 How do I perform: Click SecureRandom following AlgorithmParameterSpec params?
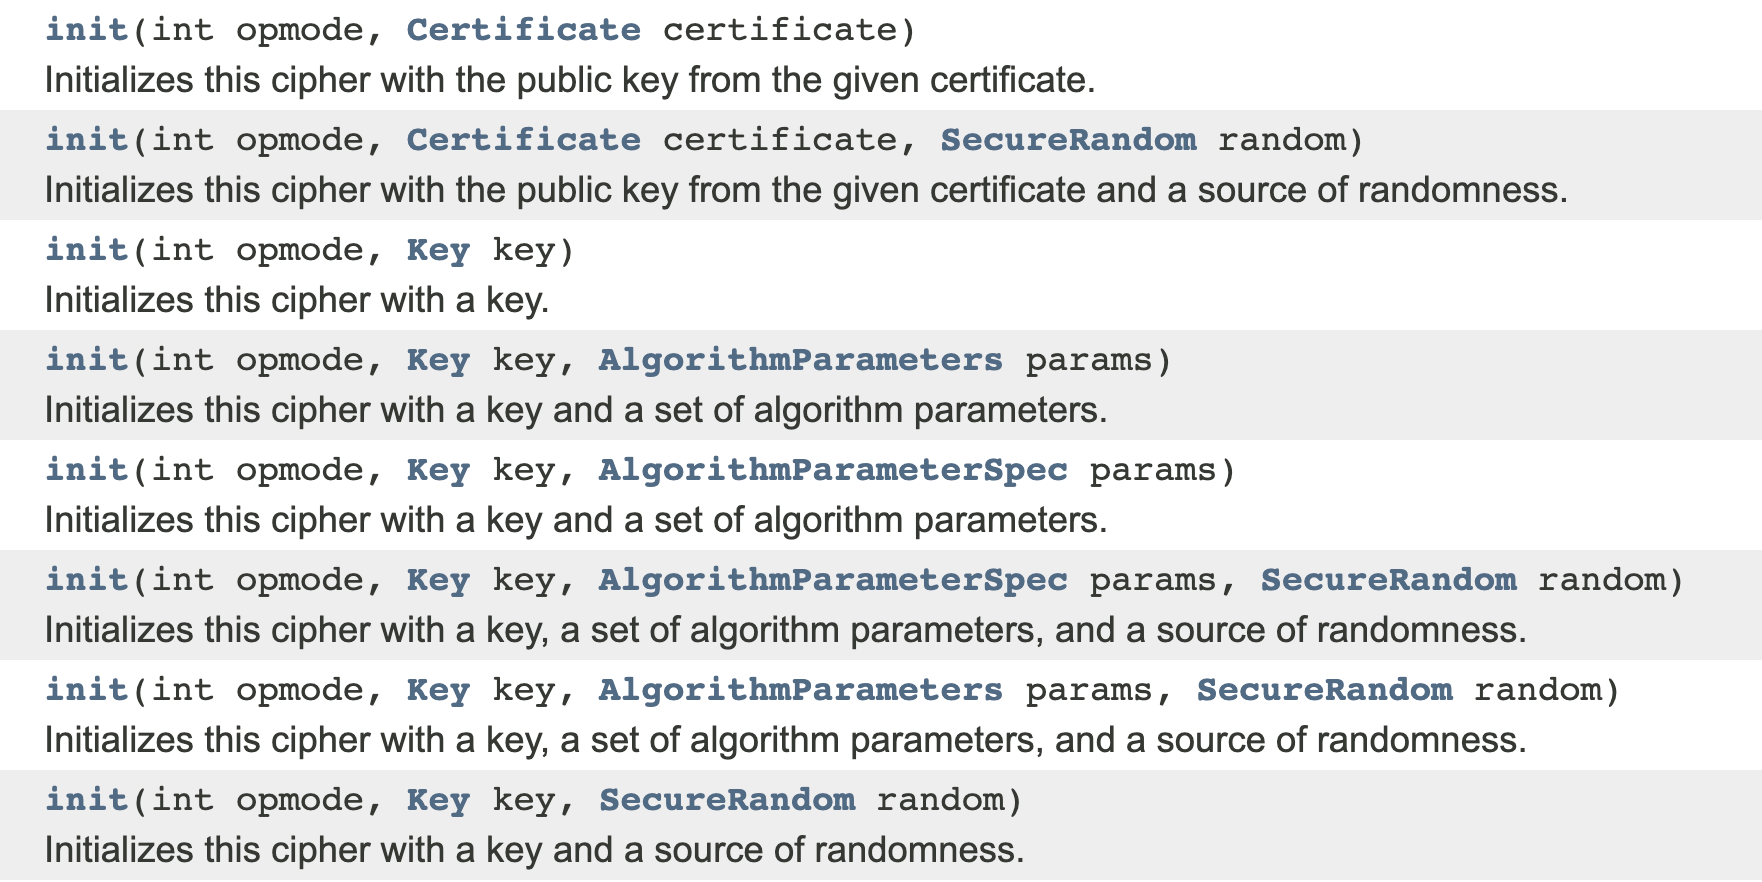point(1388,580)
